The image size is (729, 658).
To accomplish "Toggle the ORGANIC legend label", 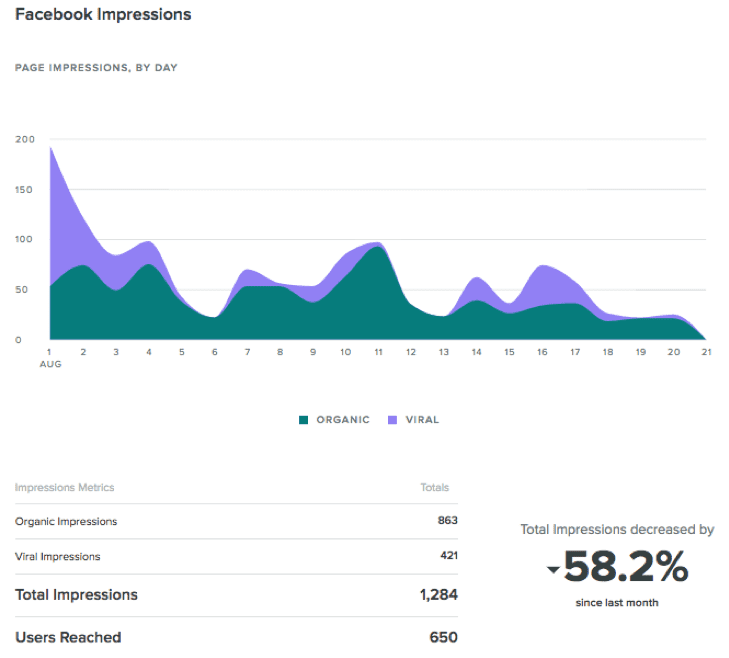I will coord(343,420).
